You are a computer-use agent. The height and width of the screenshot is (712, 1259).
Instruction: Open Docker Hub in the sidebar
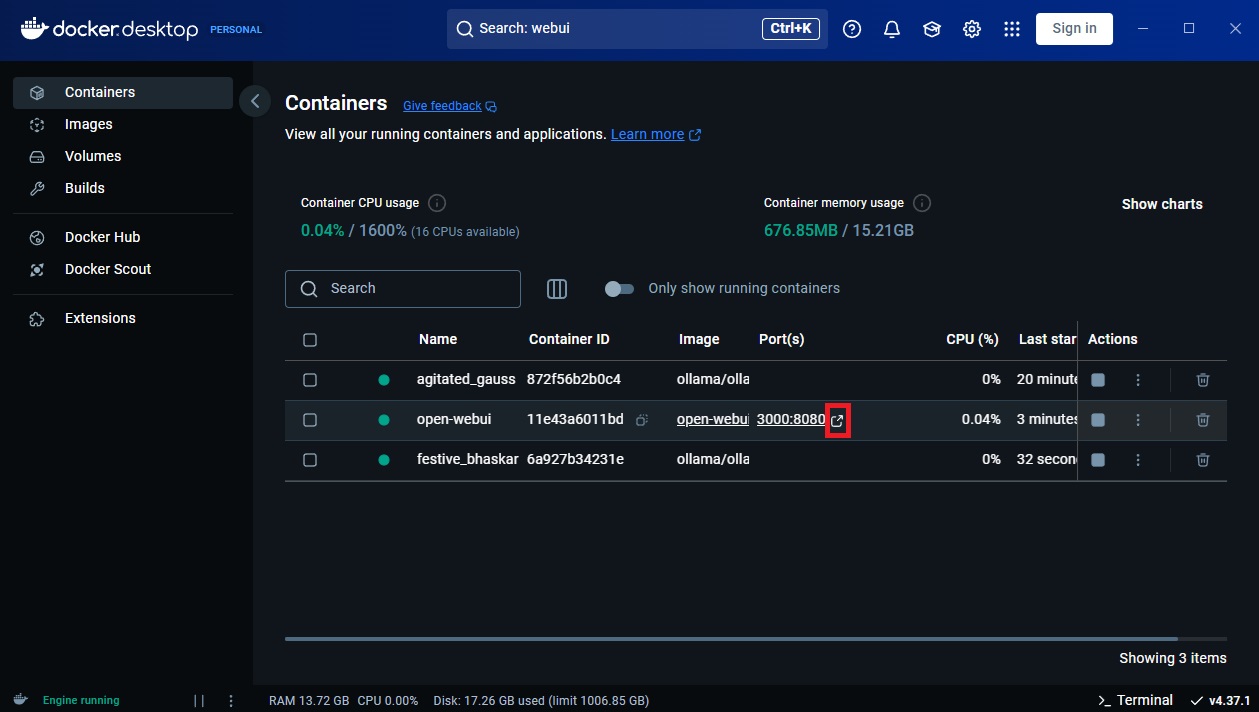[123, 237]
